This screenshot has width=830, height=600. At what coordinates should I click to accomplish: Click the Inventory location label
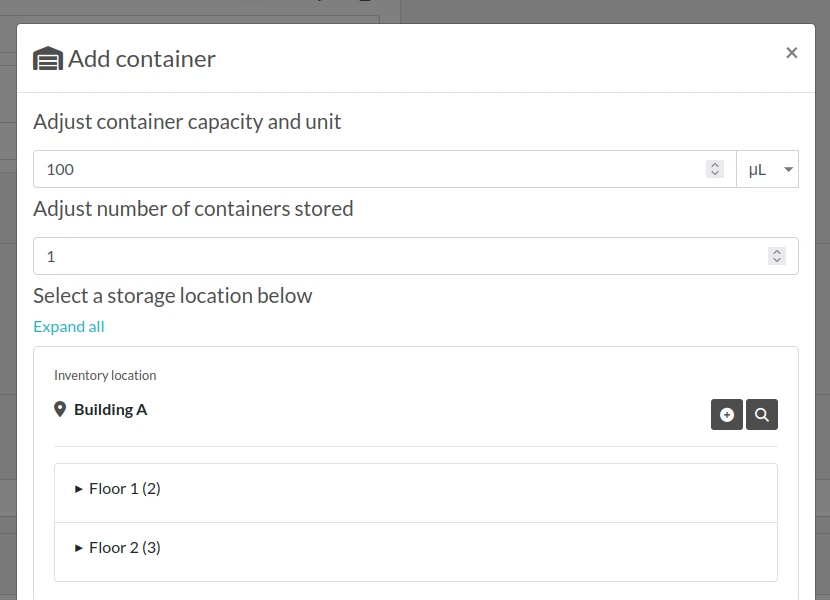pyautogui.click(x=105, y=375)
